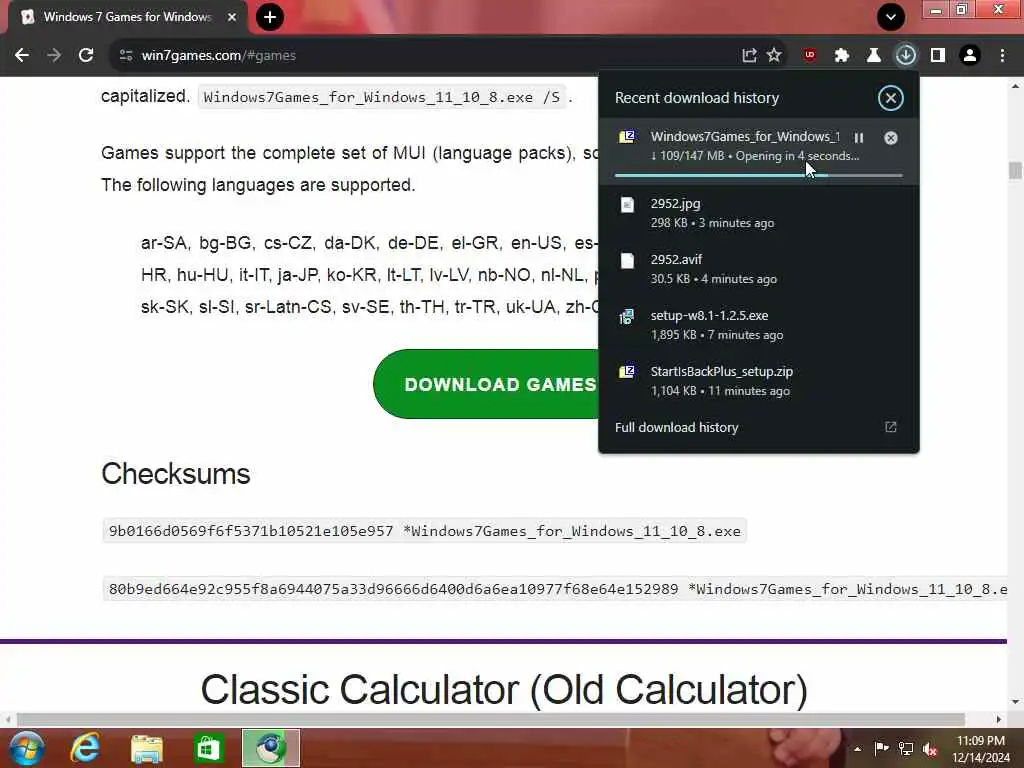This screenshot has width=1024, height=768.
Task: Open the Extensions puzzle-piece menu
Action: click(x=842, y=56)
